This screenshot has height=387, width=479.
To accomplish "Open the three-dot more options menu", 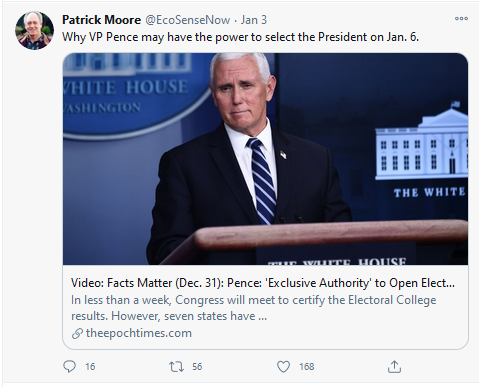I will point(461,18).
